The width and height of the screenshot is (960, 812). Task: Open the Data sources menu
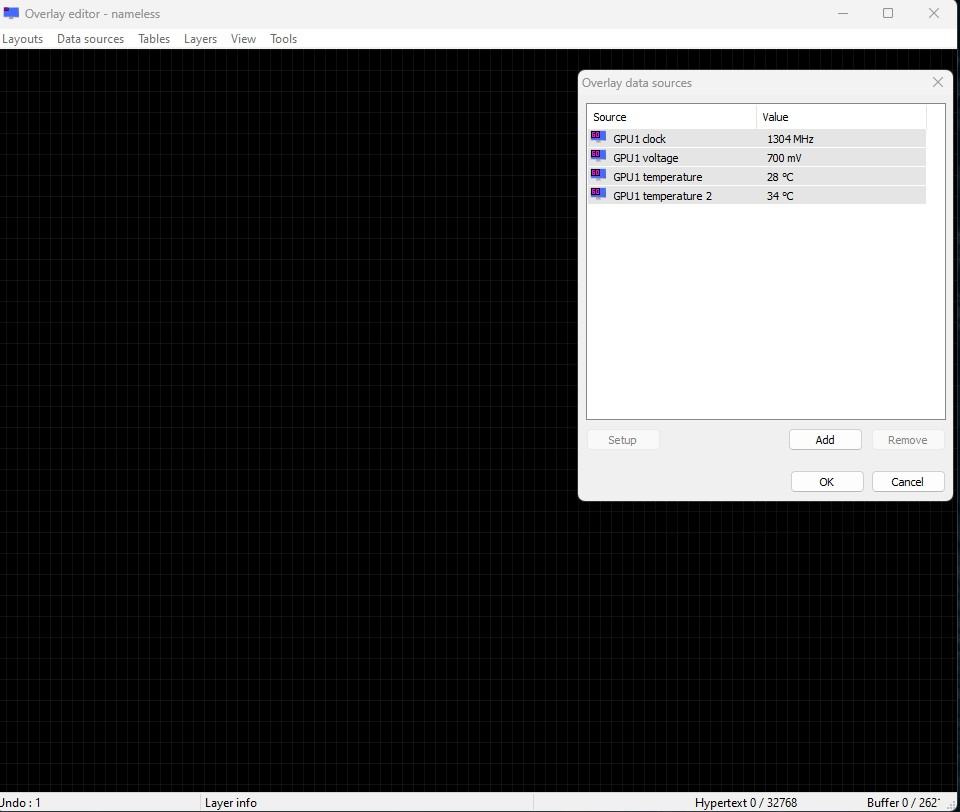(90, 39)
